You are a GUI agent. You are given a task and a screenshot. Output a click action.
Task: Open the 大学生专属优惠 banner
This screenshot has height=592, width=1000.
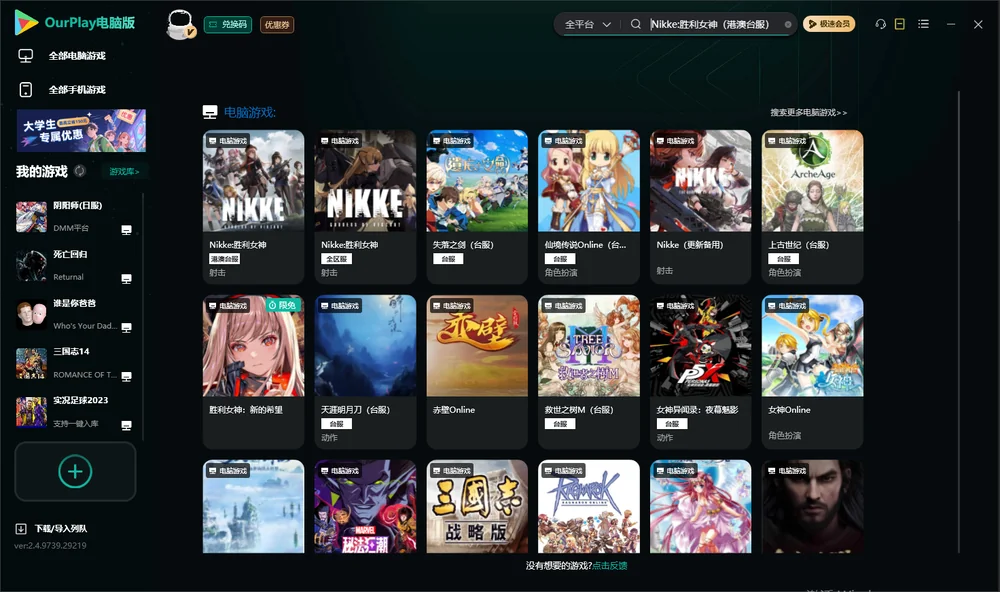(81, 131)
